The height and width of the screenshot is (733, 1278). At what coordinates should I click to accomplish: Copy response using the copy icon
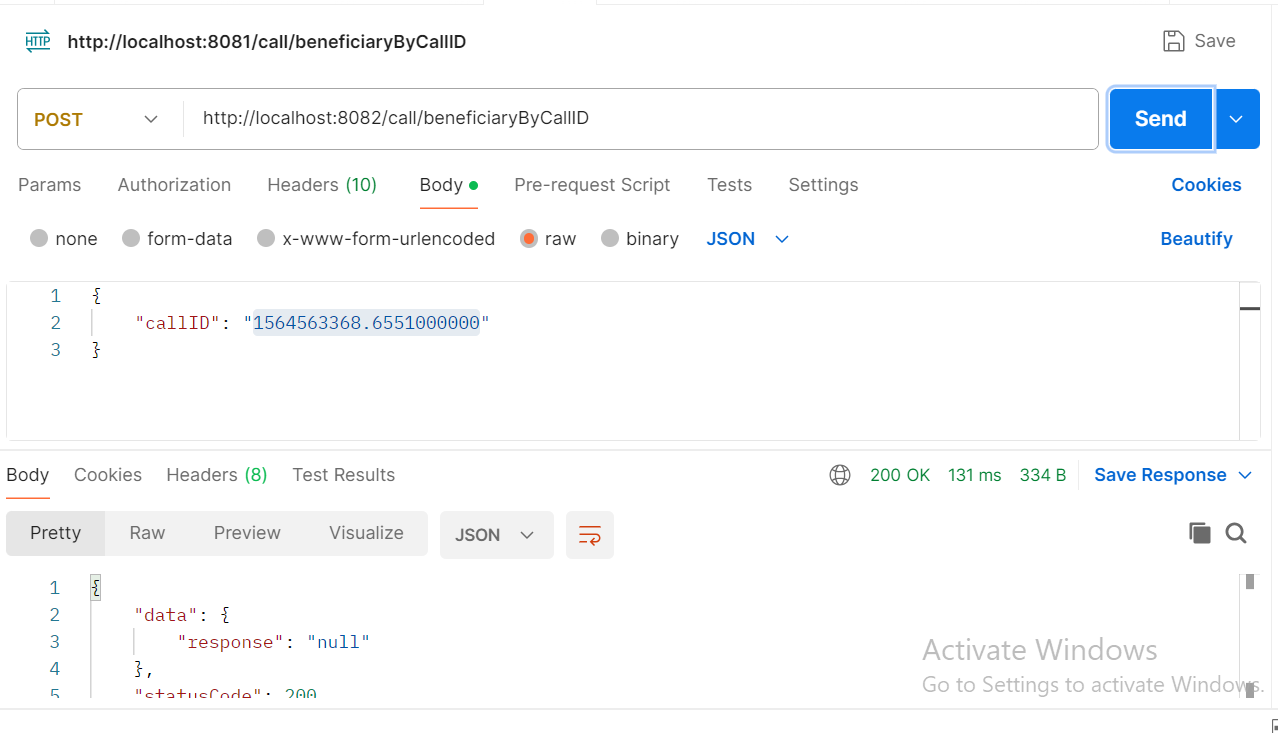(1199, 533)
